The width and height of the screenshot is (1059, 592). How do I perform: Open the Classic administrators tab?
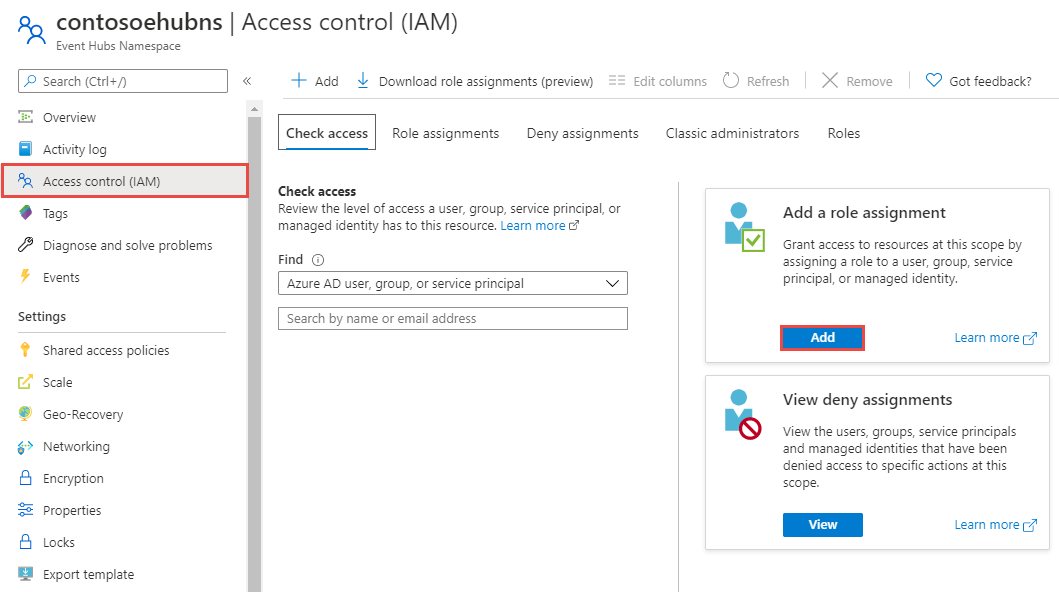(x=732, y=134)
